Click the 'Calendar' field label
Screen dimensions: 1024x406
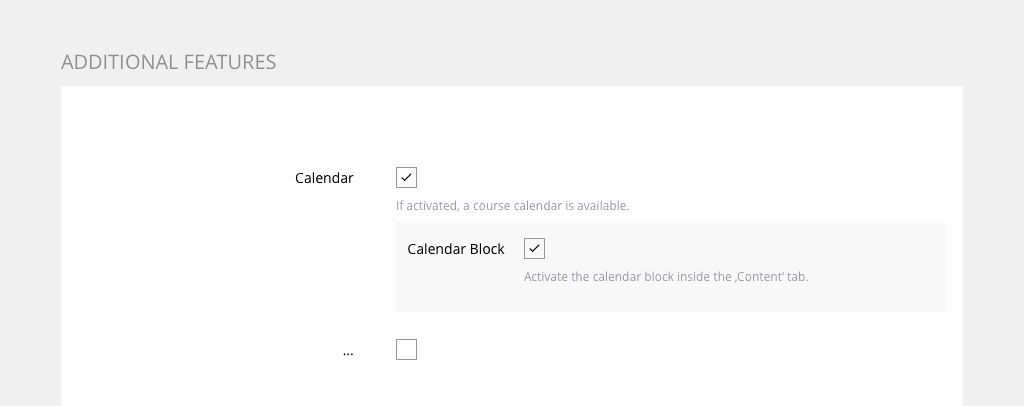click(x=324, y=178)
